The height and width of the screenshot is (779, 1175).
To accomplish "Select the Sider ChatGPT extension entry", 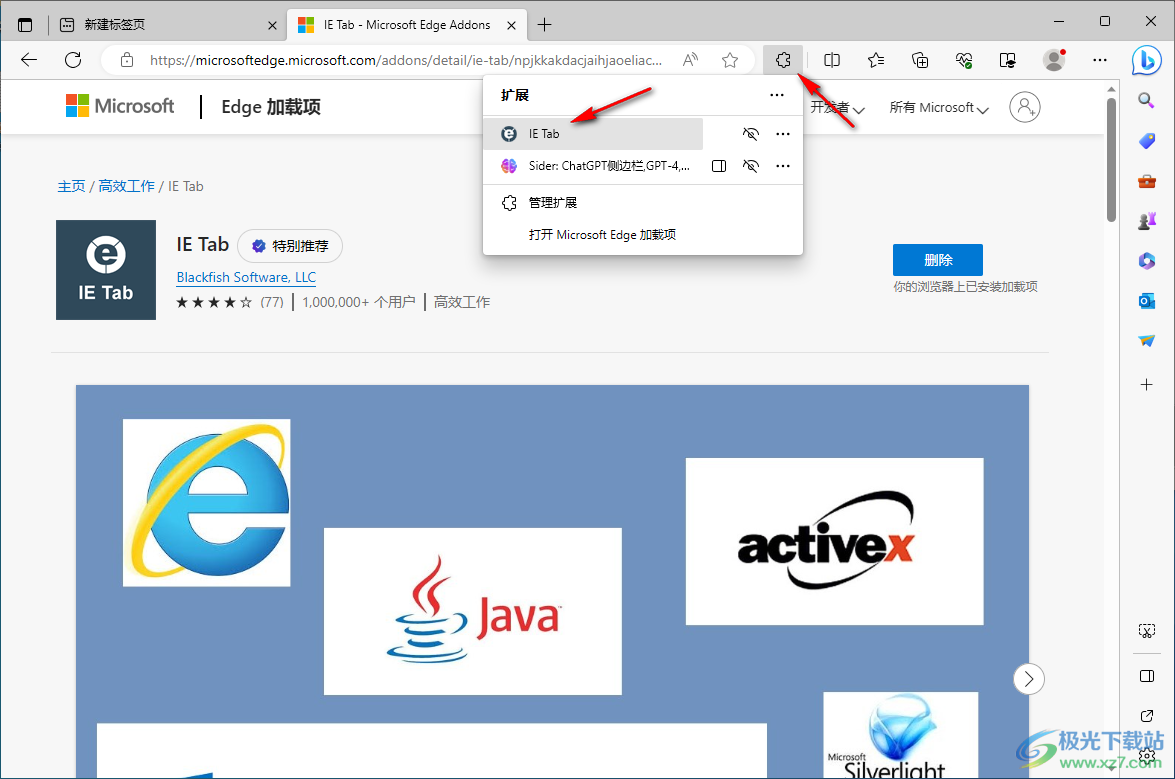I will 593,166.
